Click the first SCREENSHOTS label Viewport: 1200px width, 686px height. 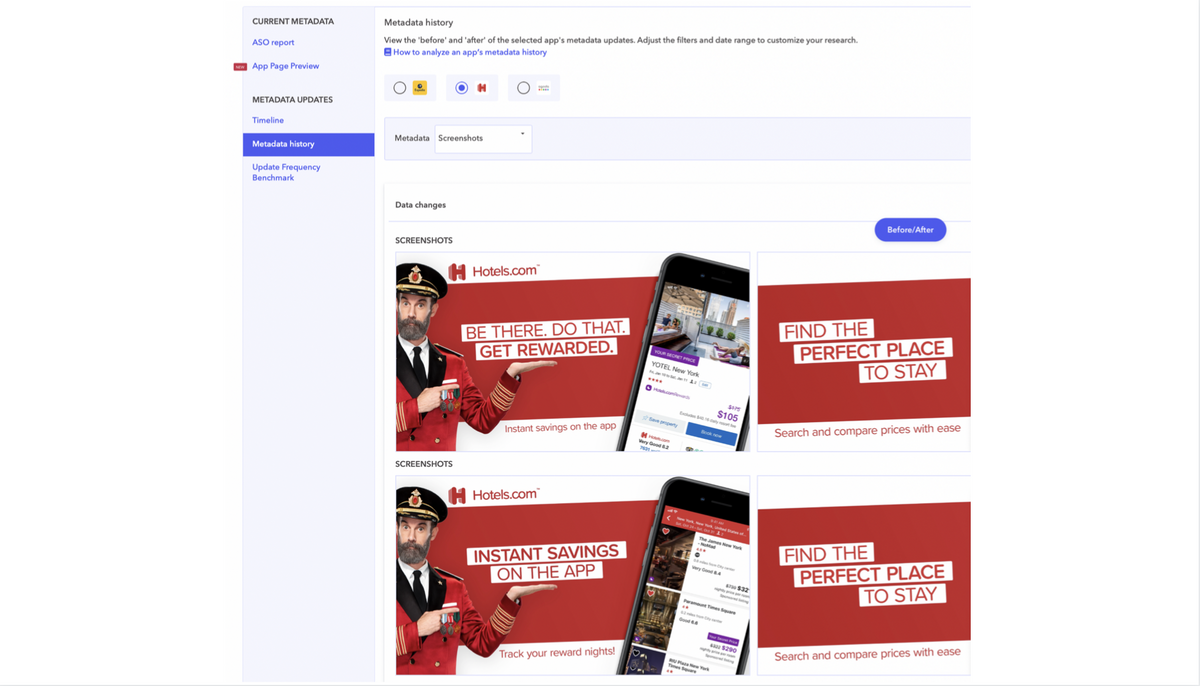[424, 241]
